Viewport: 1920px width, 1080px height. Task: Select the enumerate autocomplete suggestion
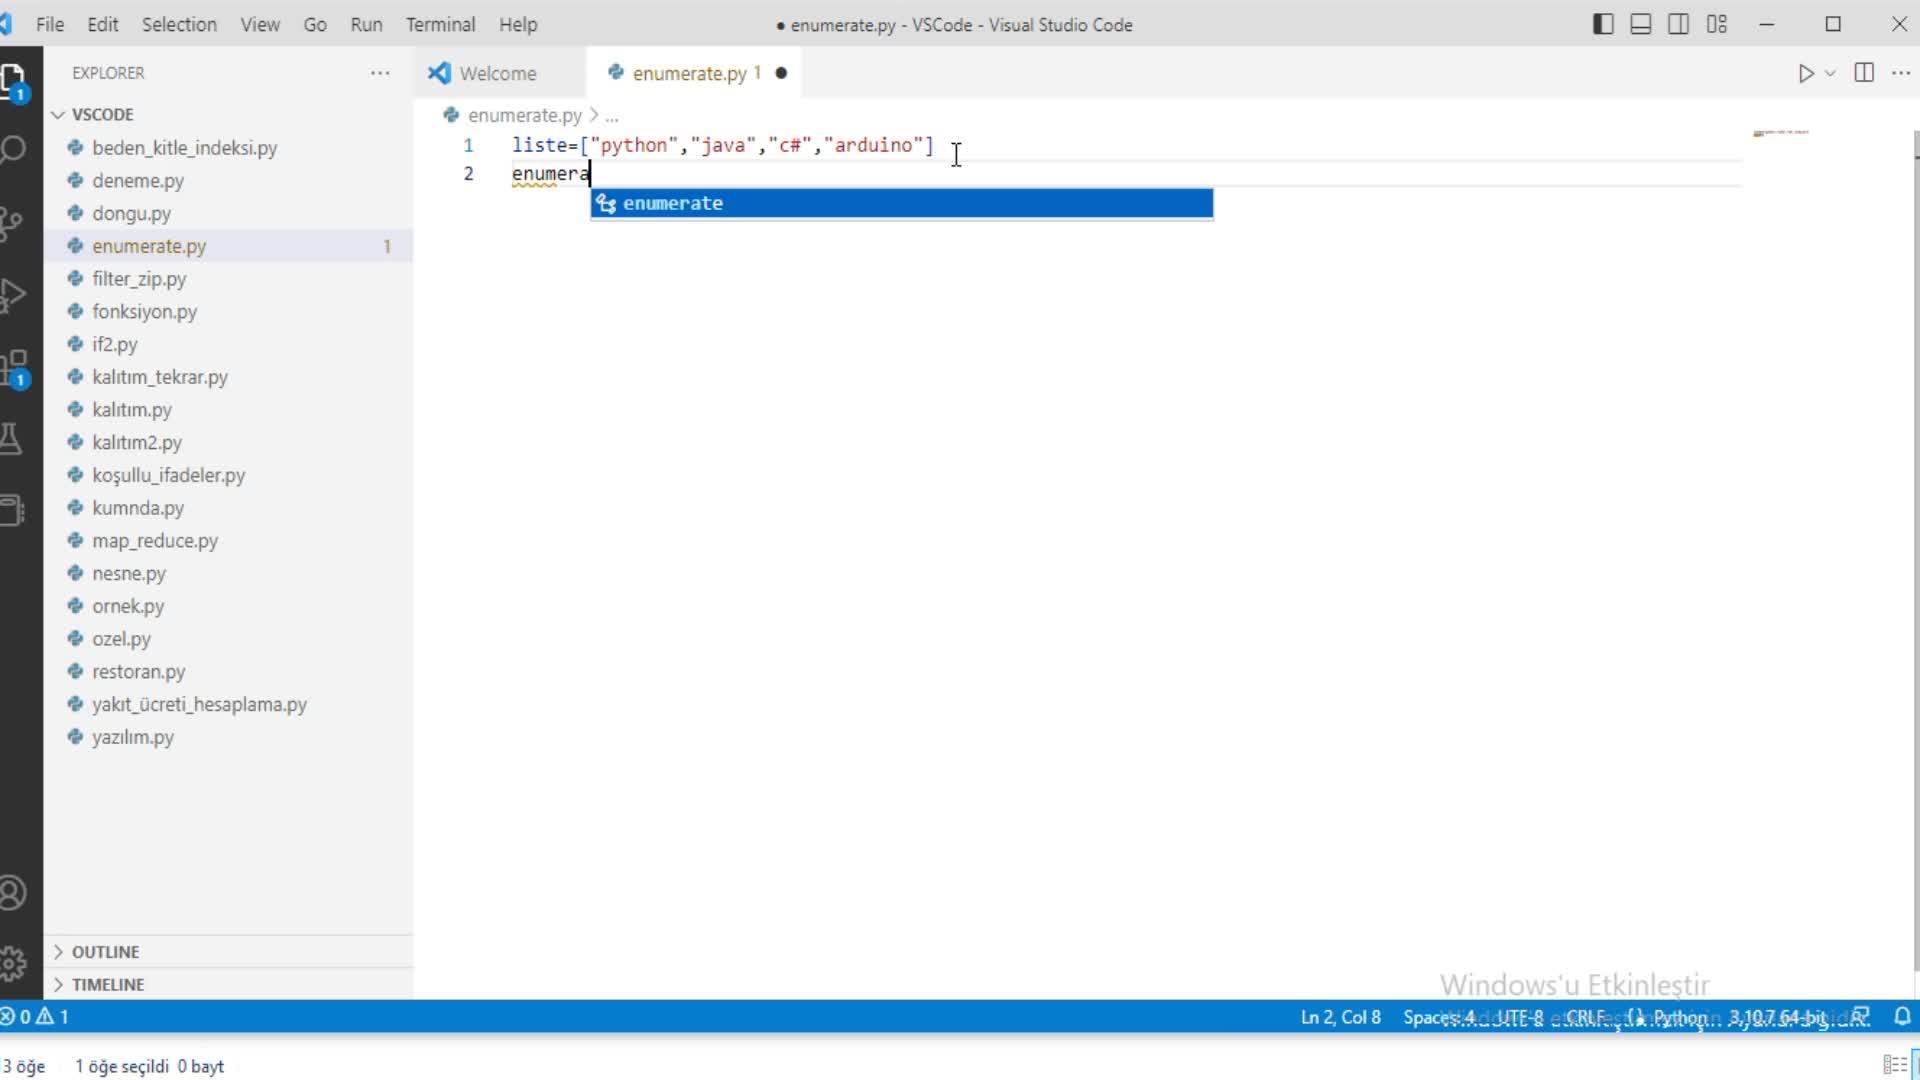tap(901, 203)
